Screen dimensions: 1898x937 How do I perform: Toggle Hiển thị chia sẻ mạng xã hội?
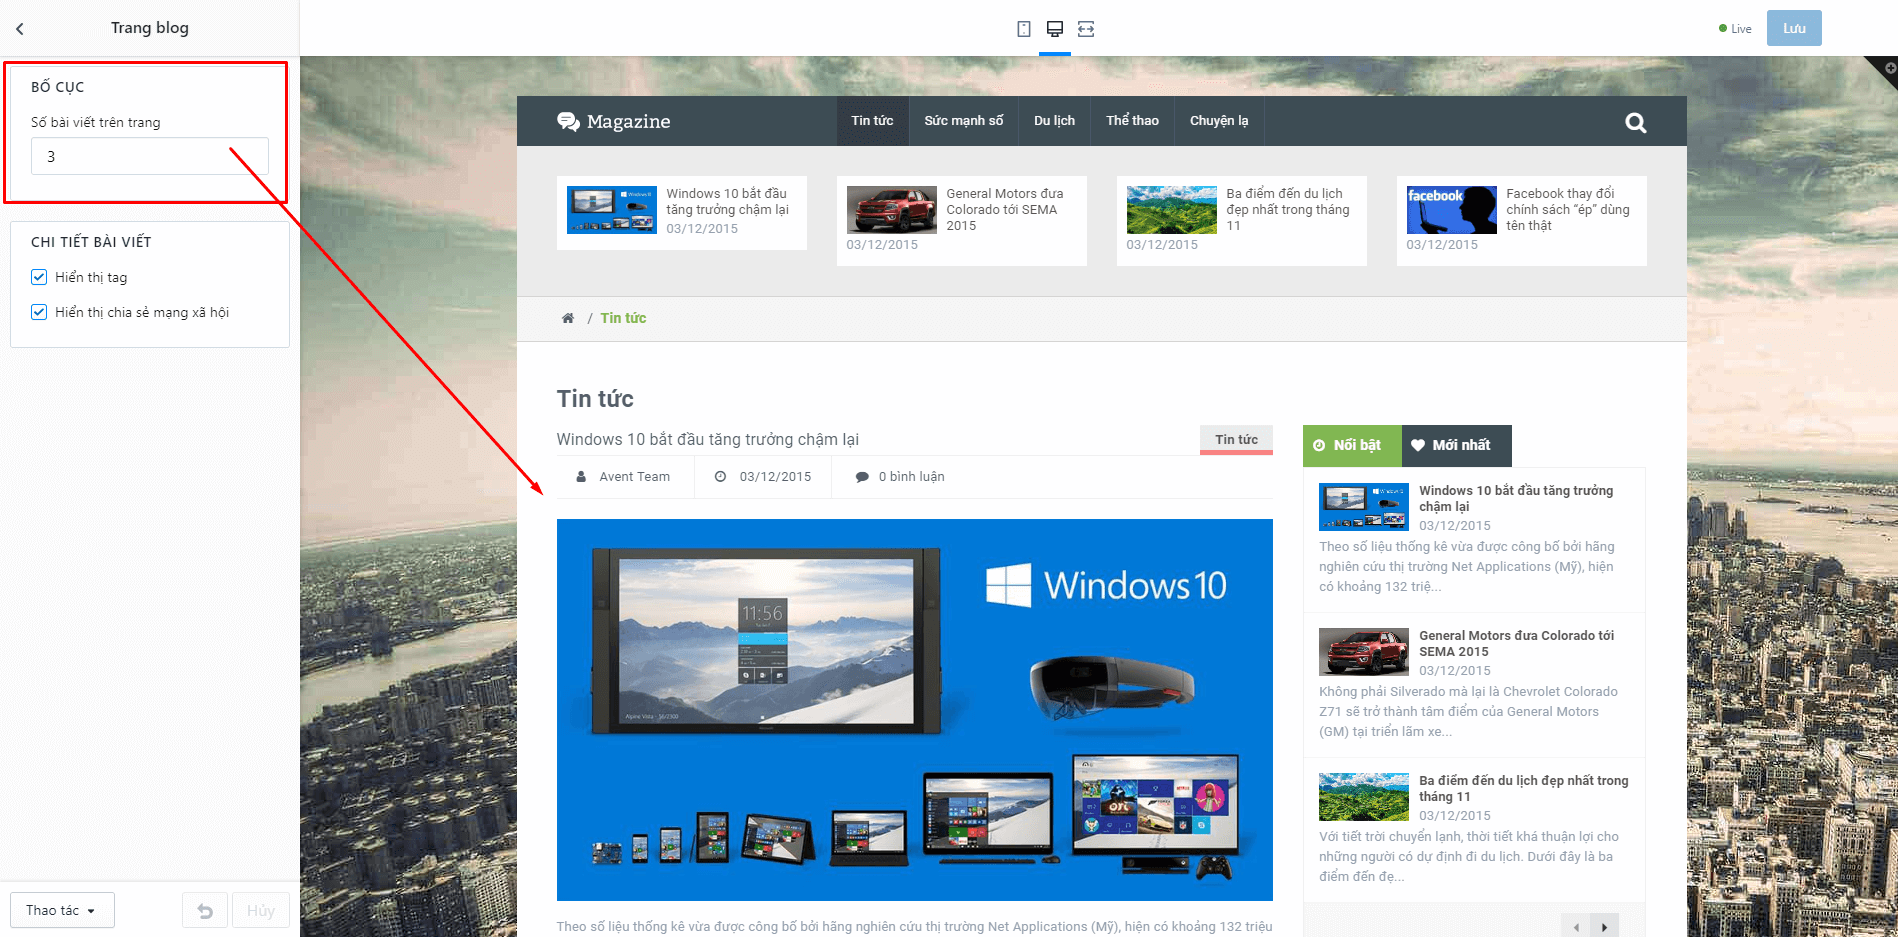point(39,312)
